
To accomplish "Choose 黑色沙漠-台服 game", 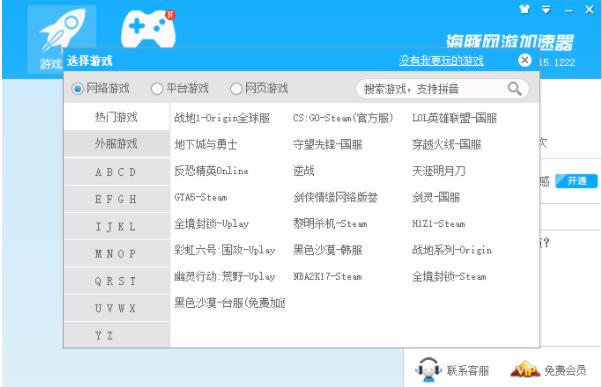I will point(230,303).
